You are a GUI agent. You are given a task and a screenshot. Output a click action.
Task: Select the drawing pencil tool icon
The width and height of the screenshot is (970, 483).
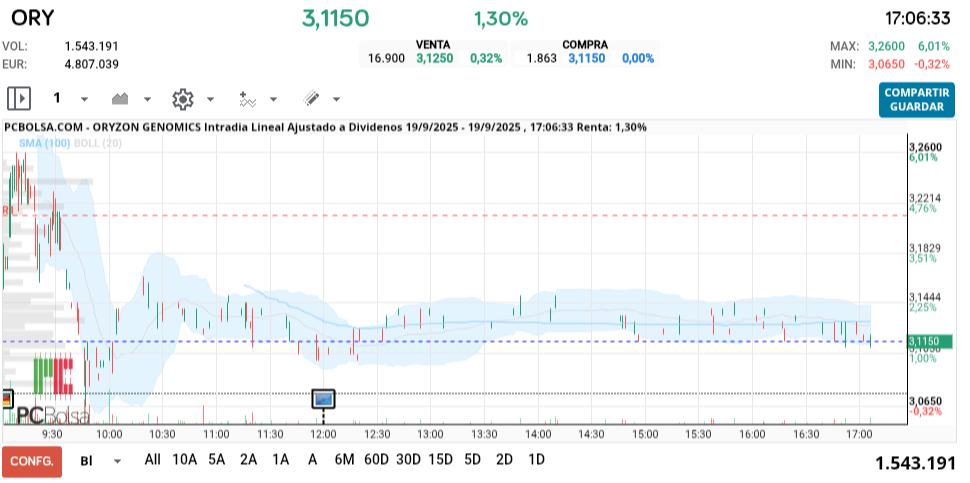pyautogui.click(x=311, y=98)
